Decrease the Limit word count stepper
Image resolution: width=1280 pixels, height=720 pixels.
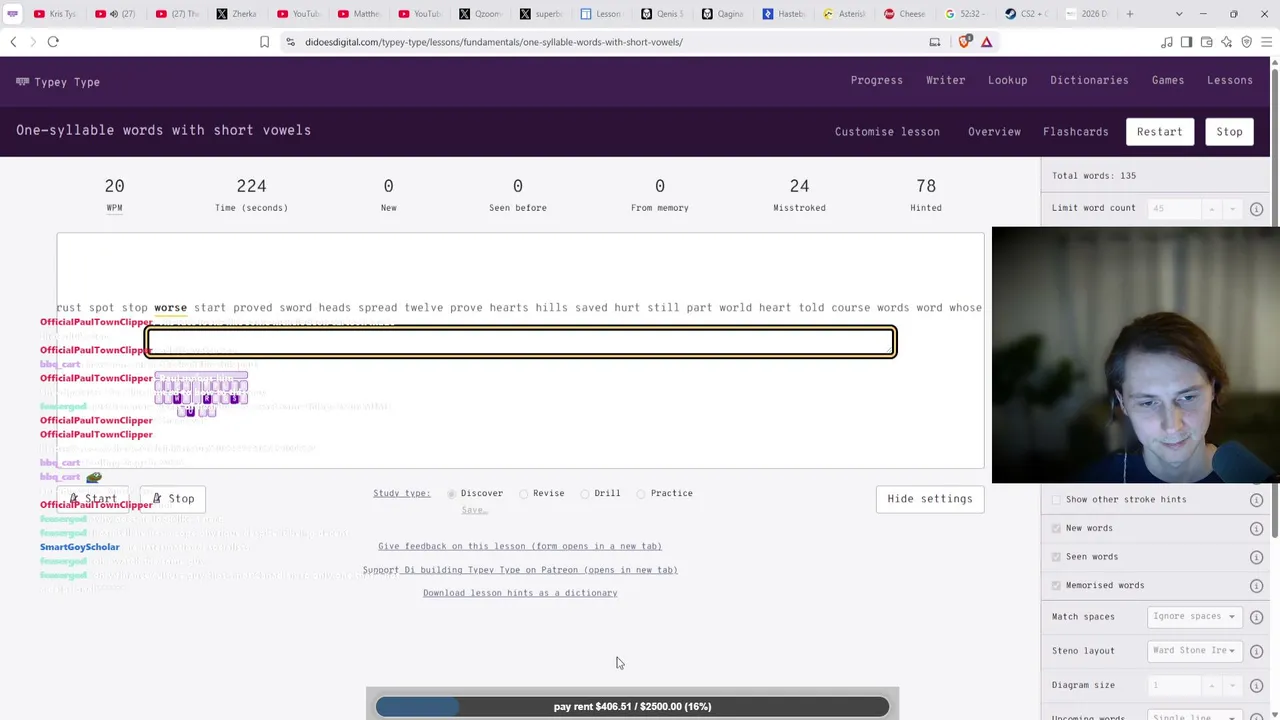point(1232,209)
